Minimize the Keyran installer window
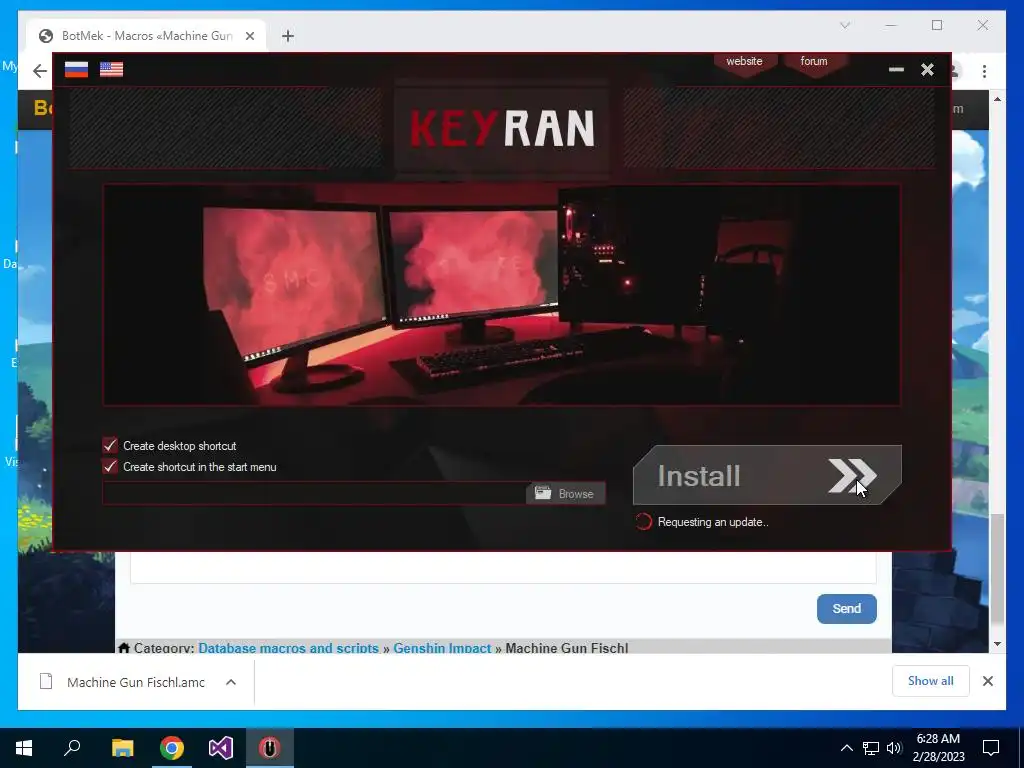 [x=896, y=69]
